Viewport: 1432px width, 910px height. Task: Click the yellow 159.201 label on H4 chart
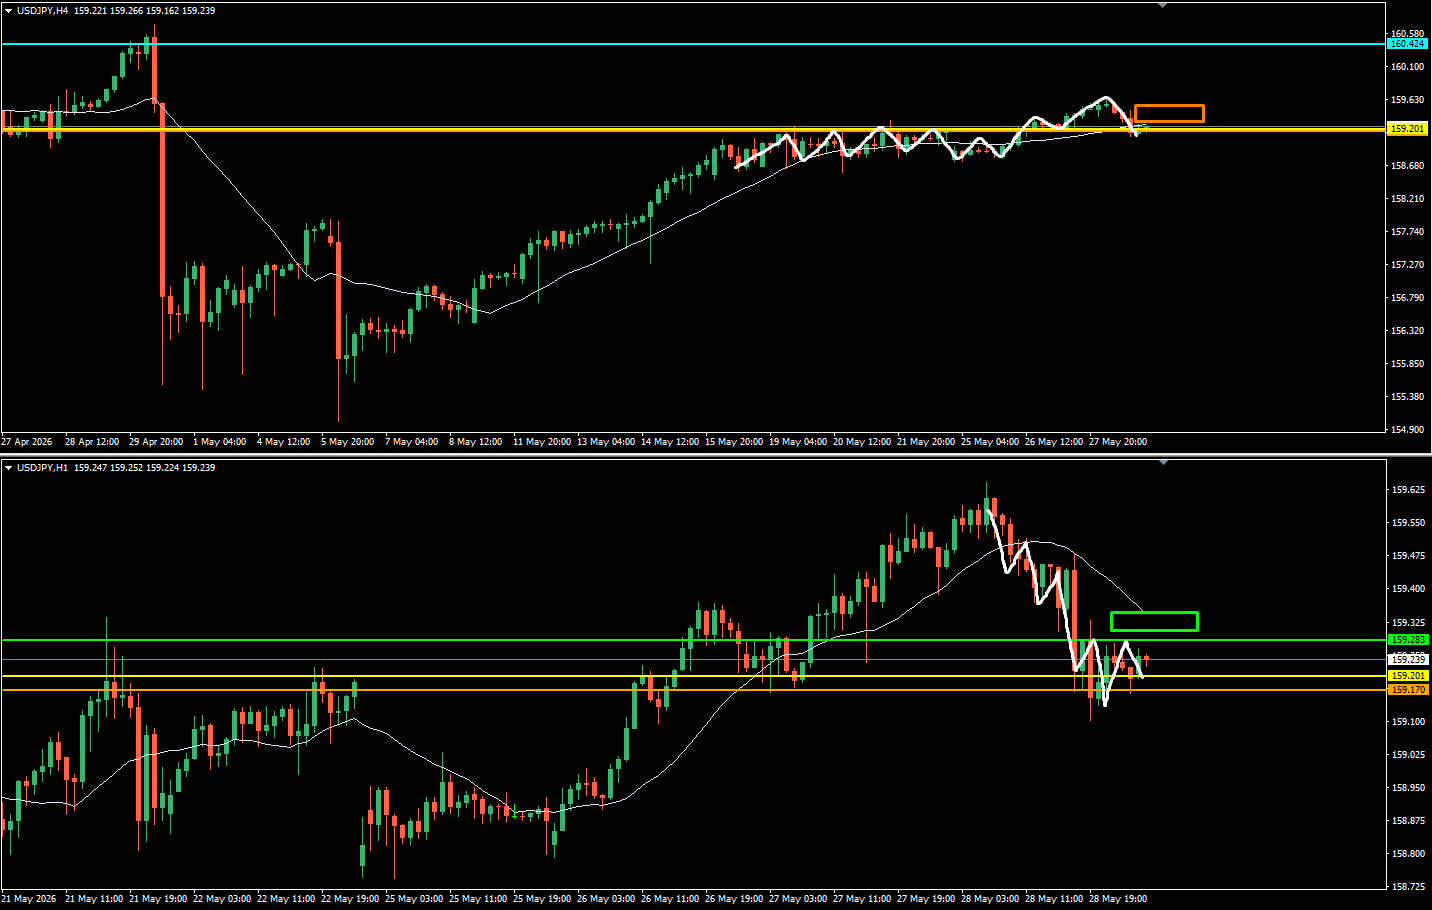tap(1407, 129)
